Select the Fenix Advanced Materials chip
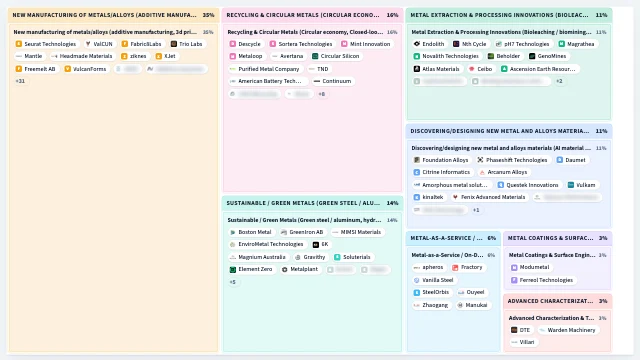640x360 pixels. (489, 197)
